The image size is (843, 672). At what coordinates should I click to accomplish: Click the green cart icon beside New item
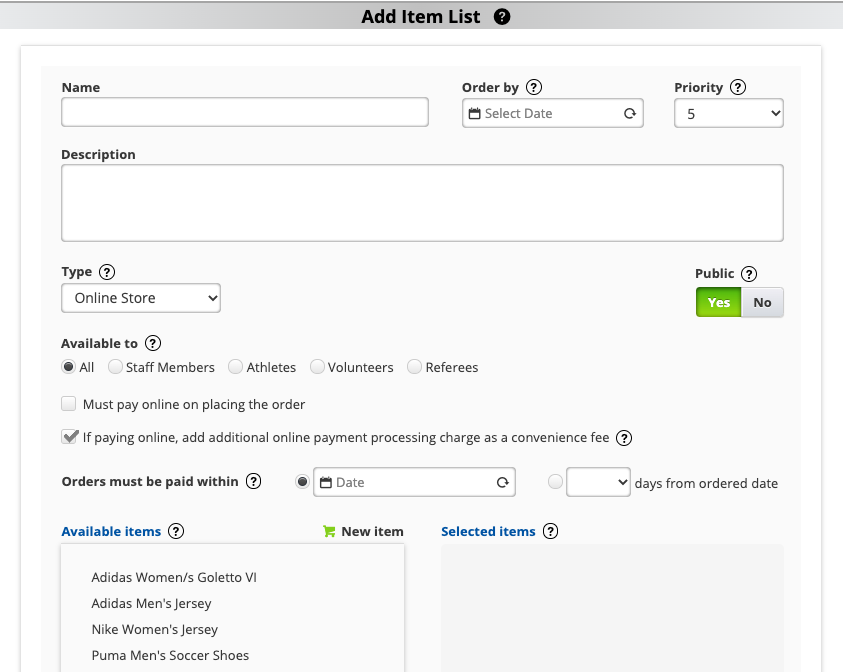click(x=328, y=531)
